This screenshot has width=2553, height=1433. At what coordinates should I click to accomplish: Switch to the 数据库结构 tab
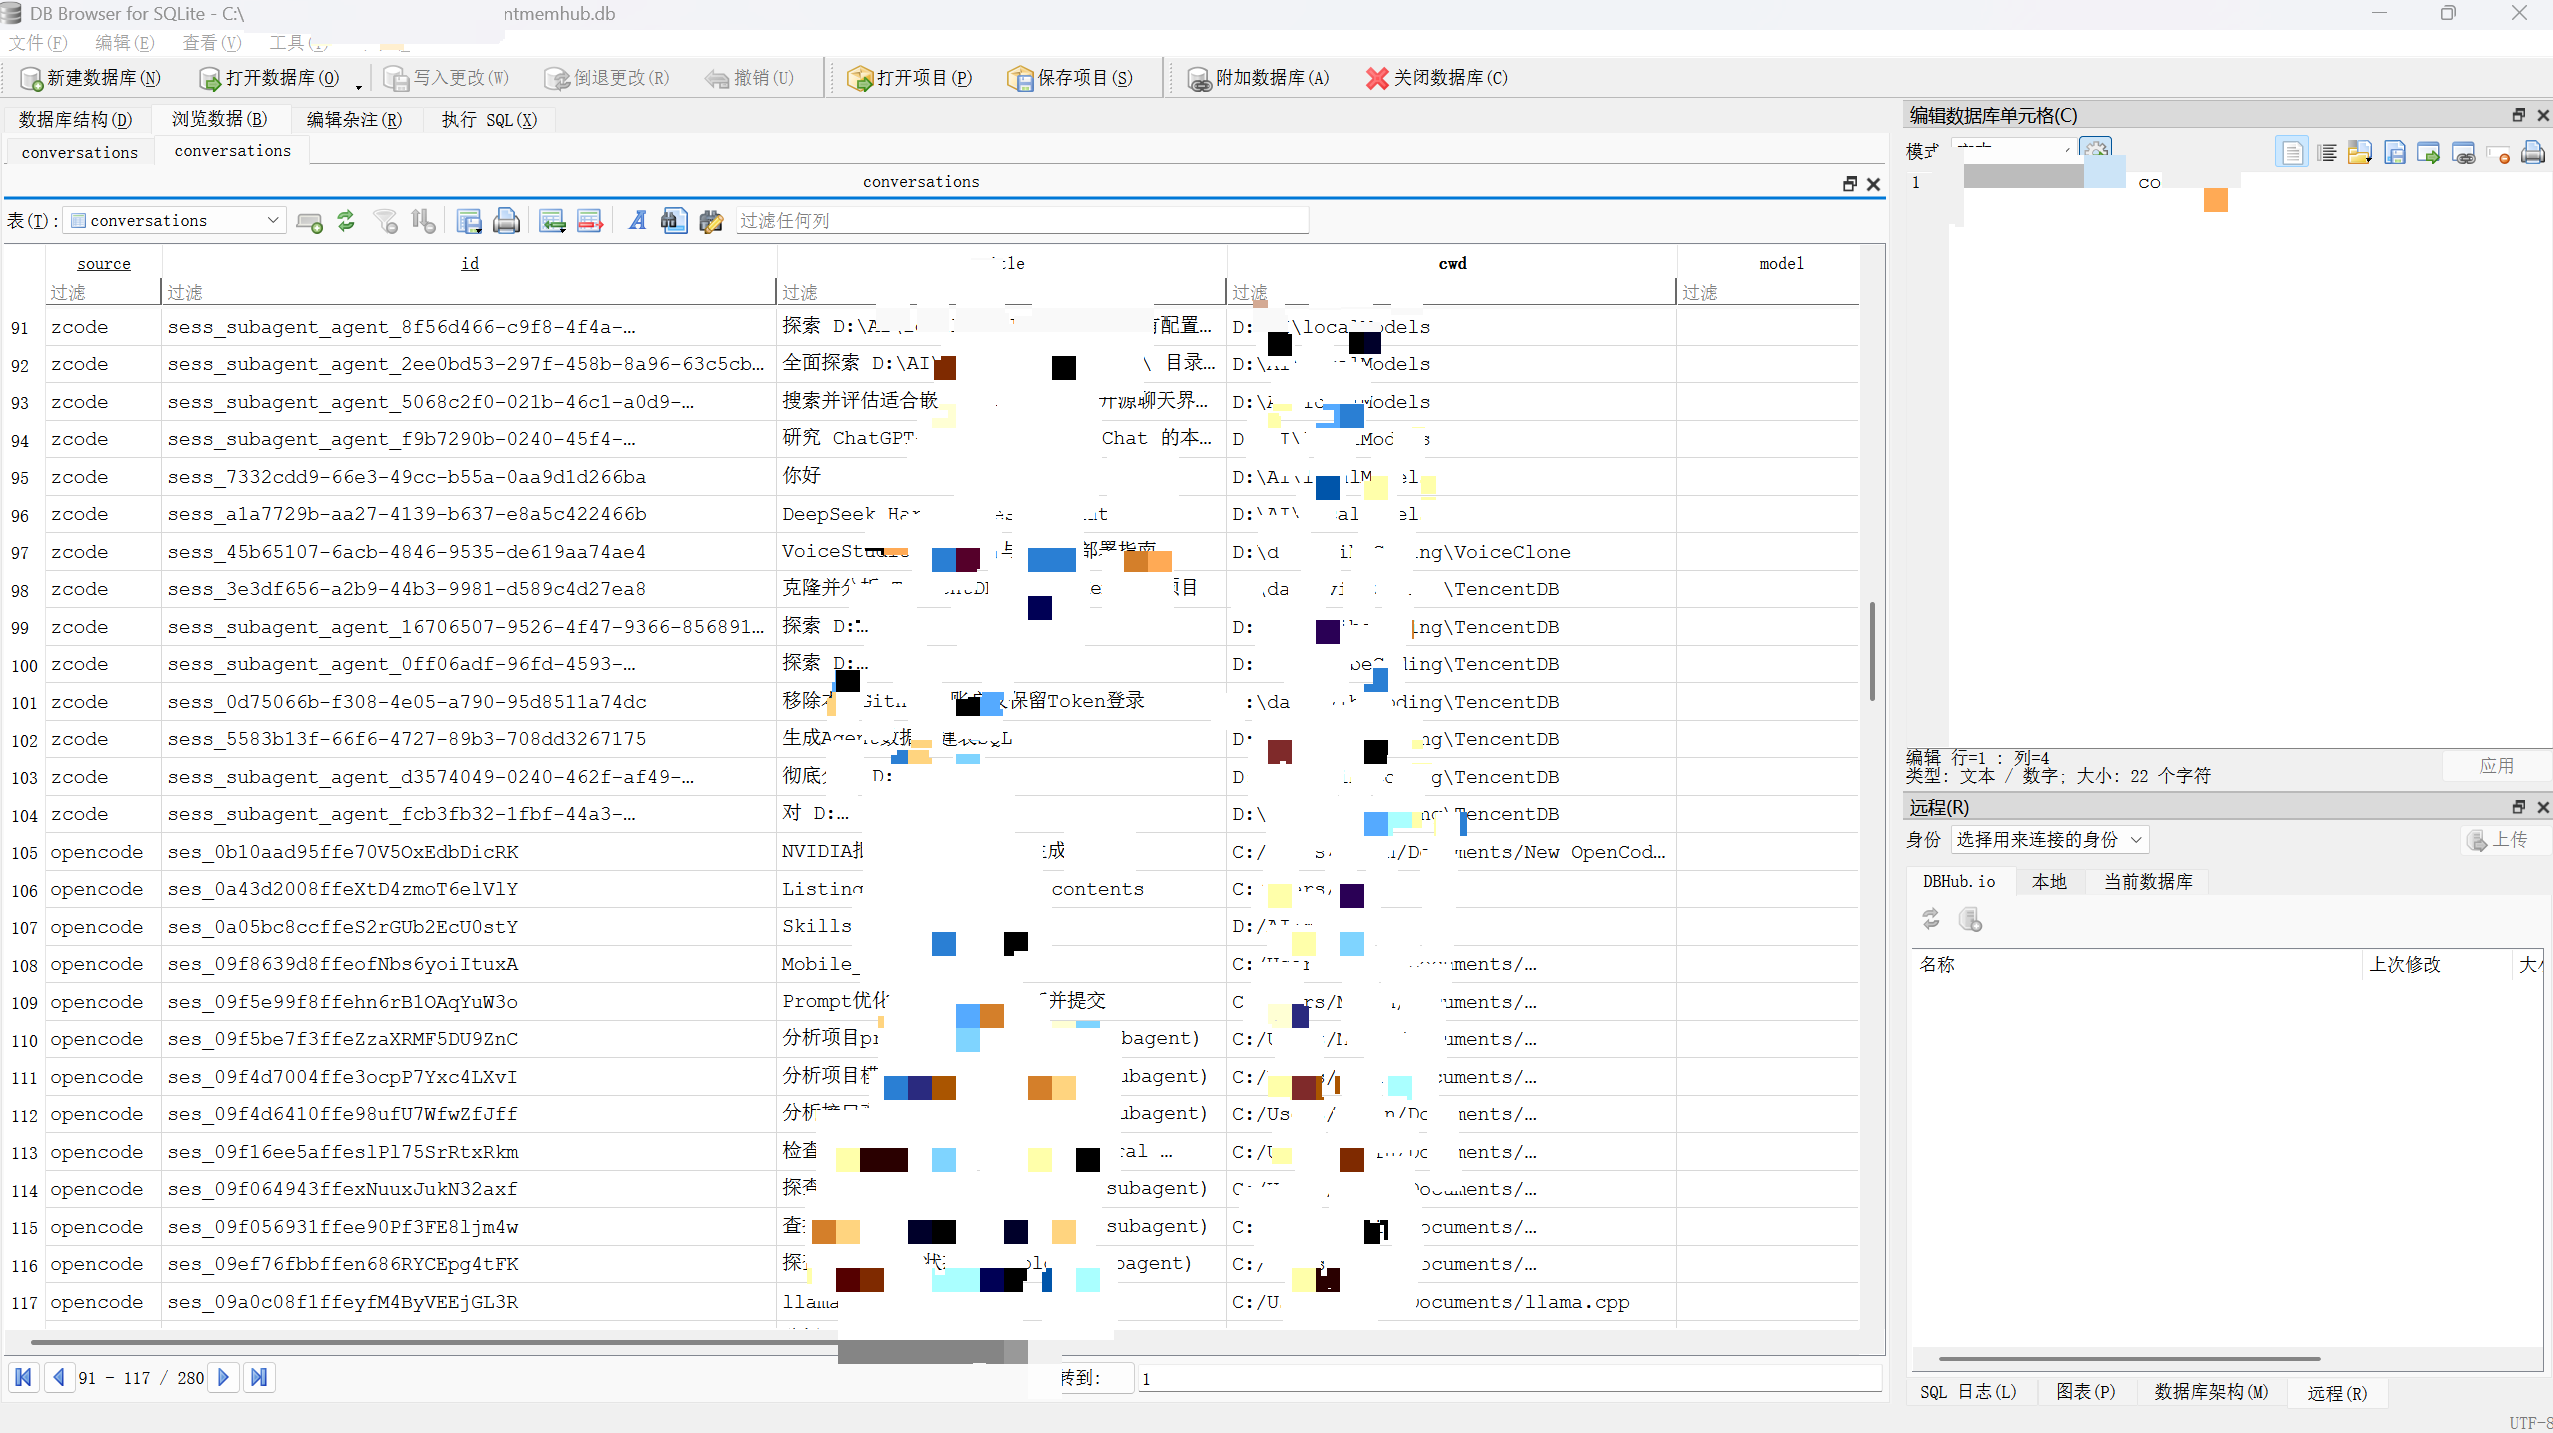coord(76,120)
